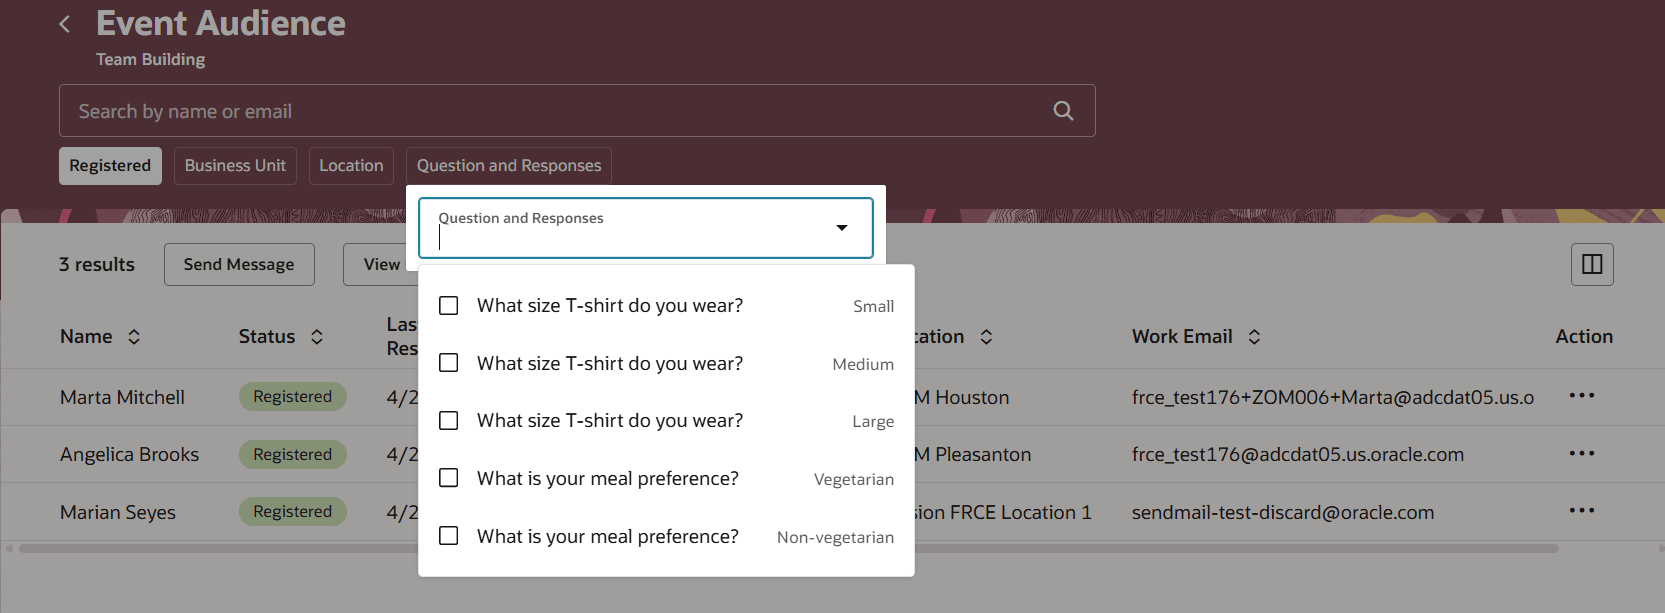Sort by Status column arrows
This screenshot has height=613, width=1665.
coord(317,337)
